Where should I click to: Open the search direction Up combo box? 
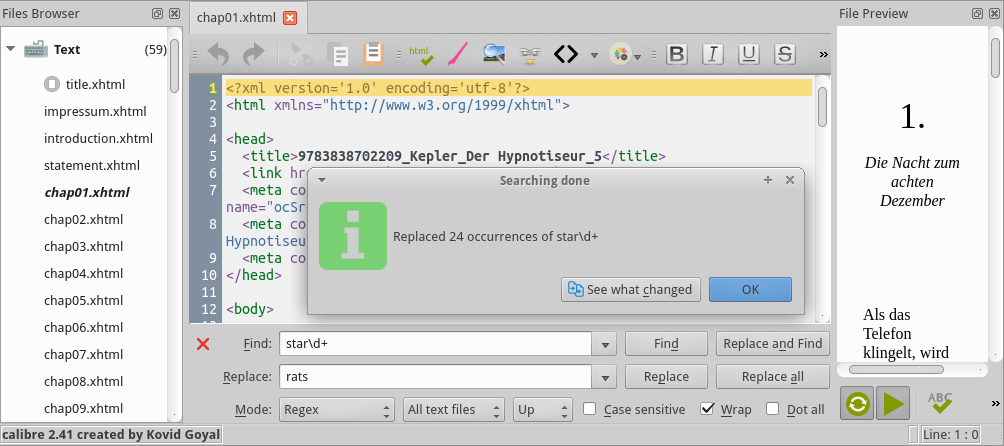point(542,410)
